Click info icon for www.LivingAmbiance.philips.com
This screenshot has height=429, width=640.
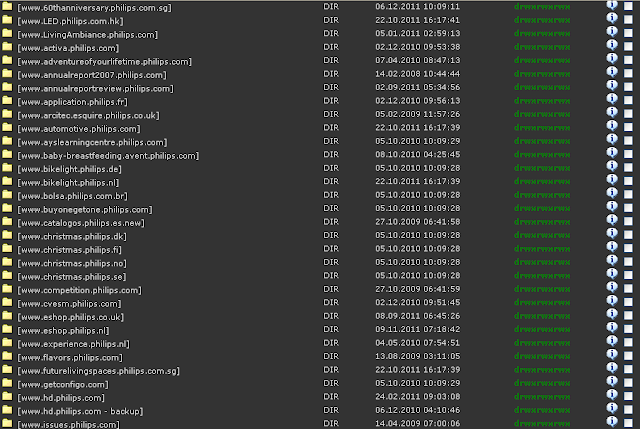(x=611, y=31)
